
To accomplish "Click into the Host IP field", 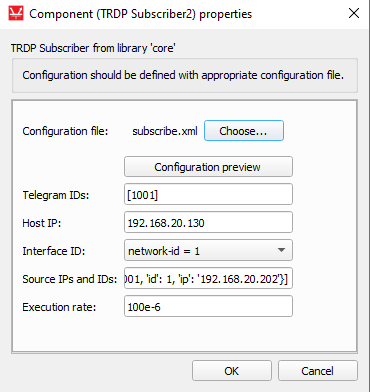I will click(x=208, y=222).
